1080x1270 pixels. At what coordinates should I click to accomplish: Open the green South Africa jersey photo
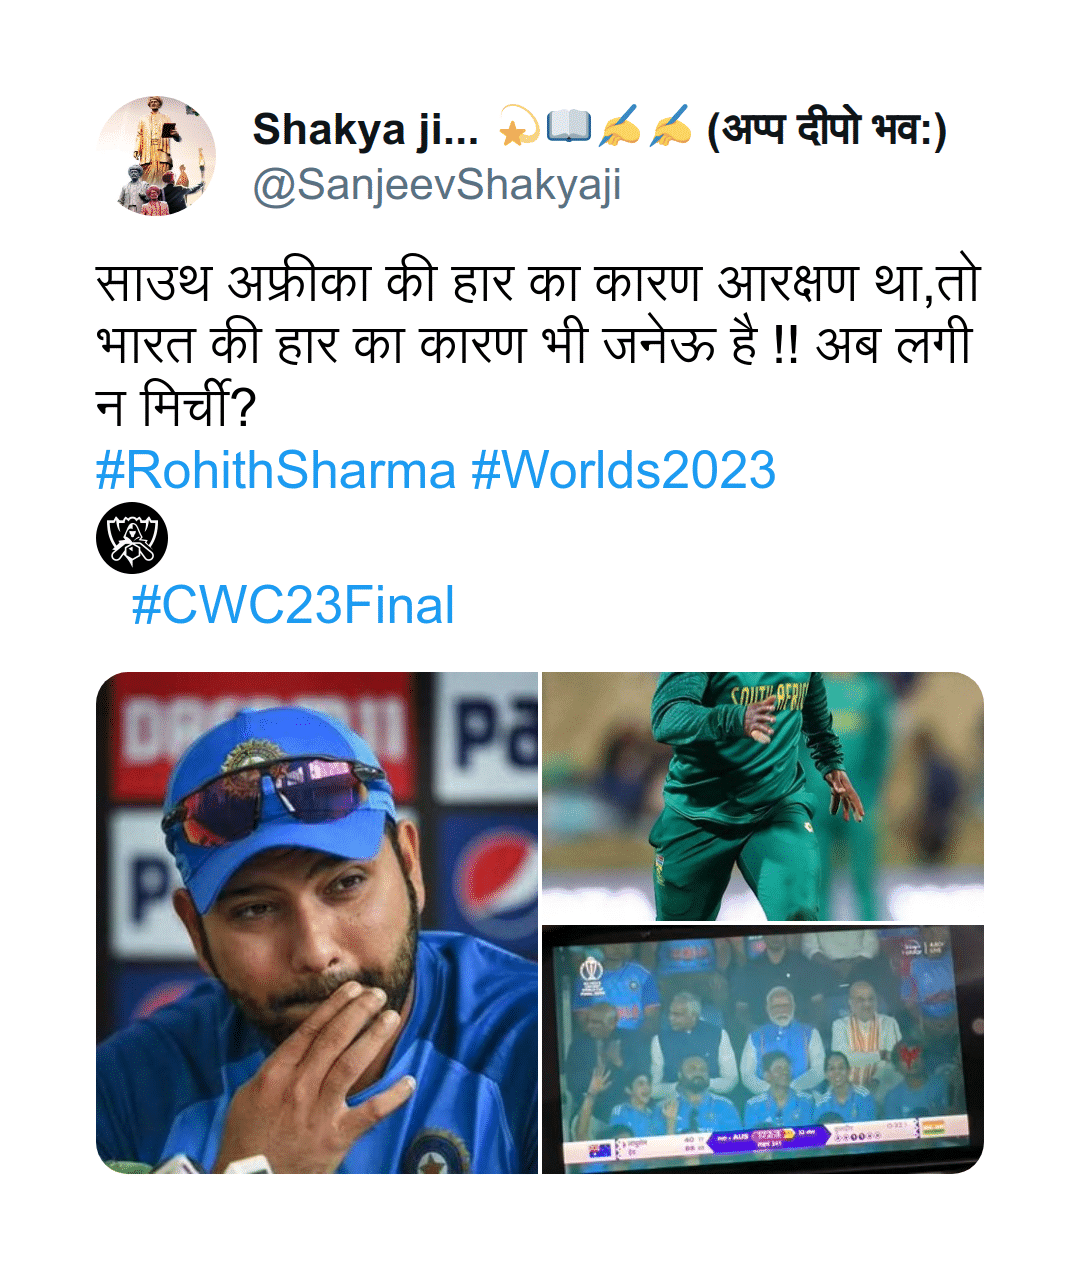pos(763,796)
